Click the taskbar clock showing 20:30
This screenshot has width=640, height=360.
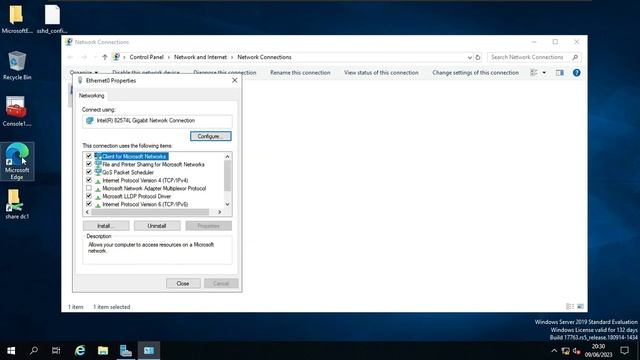coord(598,351)
